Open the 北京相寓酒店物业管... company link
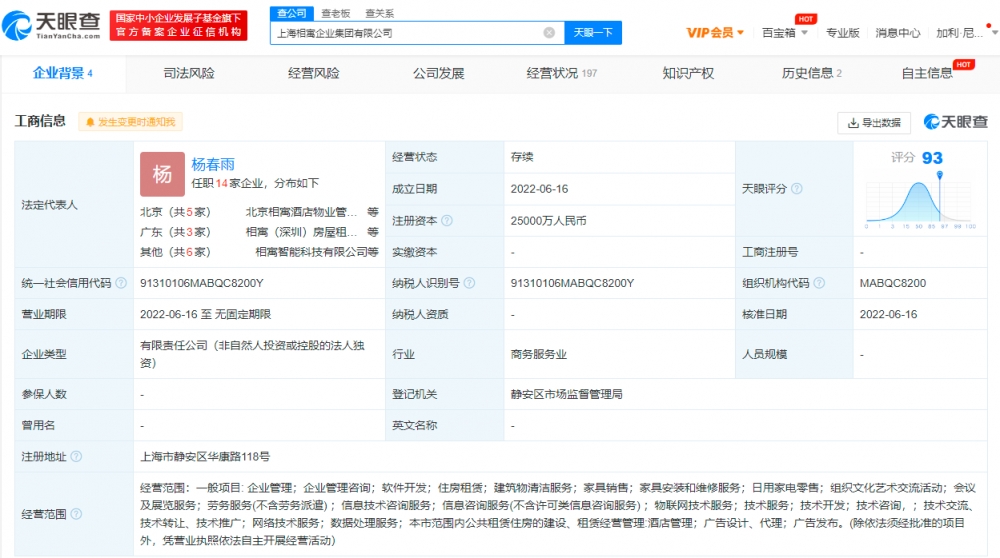 301,212
